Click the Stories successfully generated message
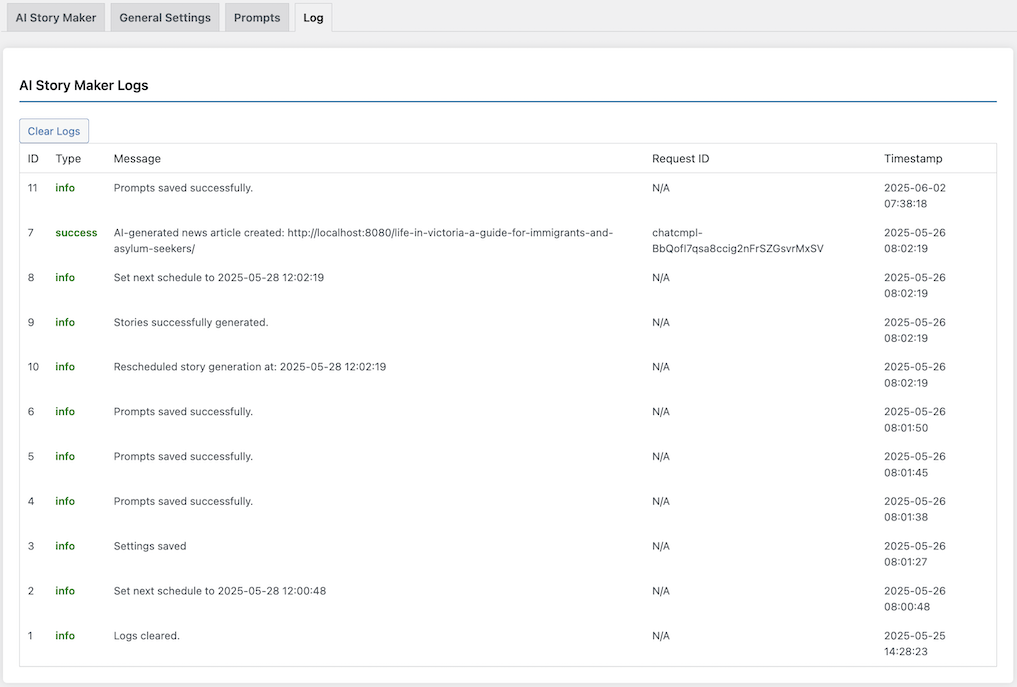 pyautogui.click(x=191, y=322)
